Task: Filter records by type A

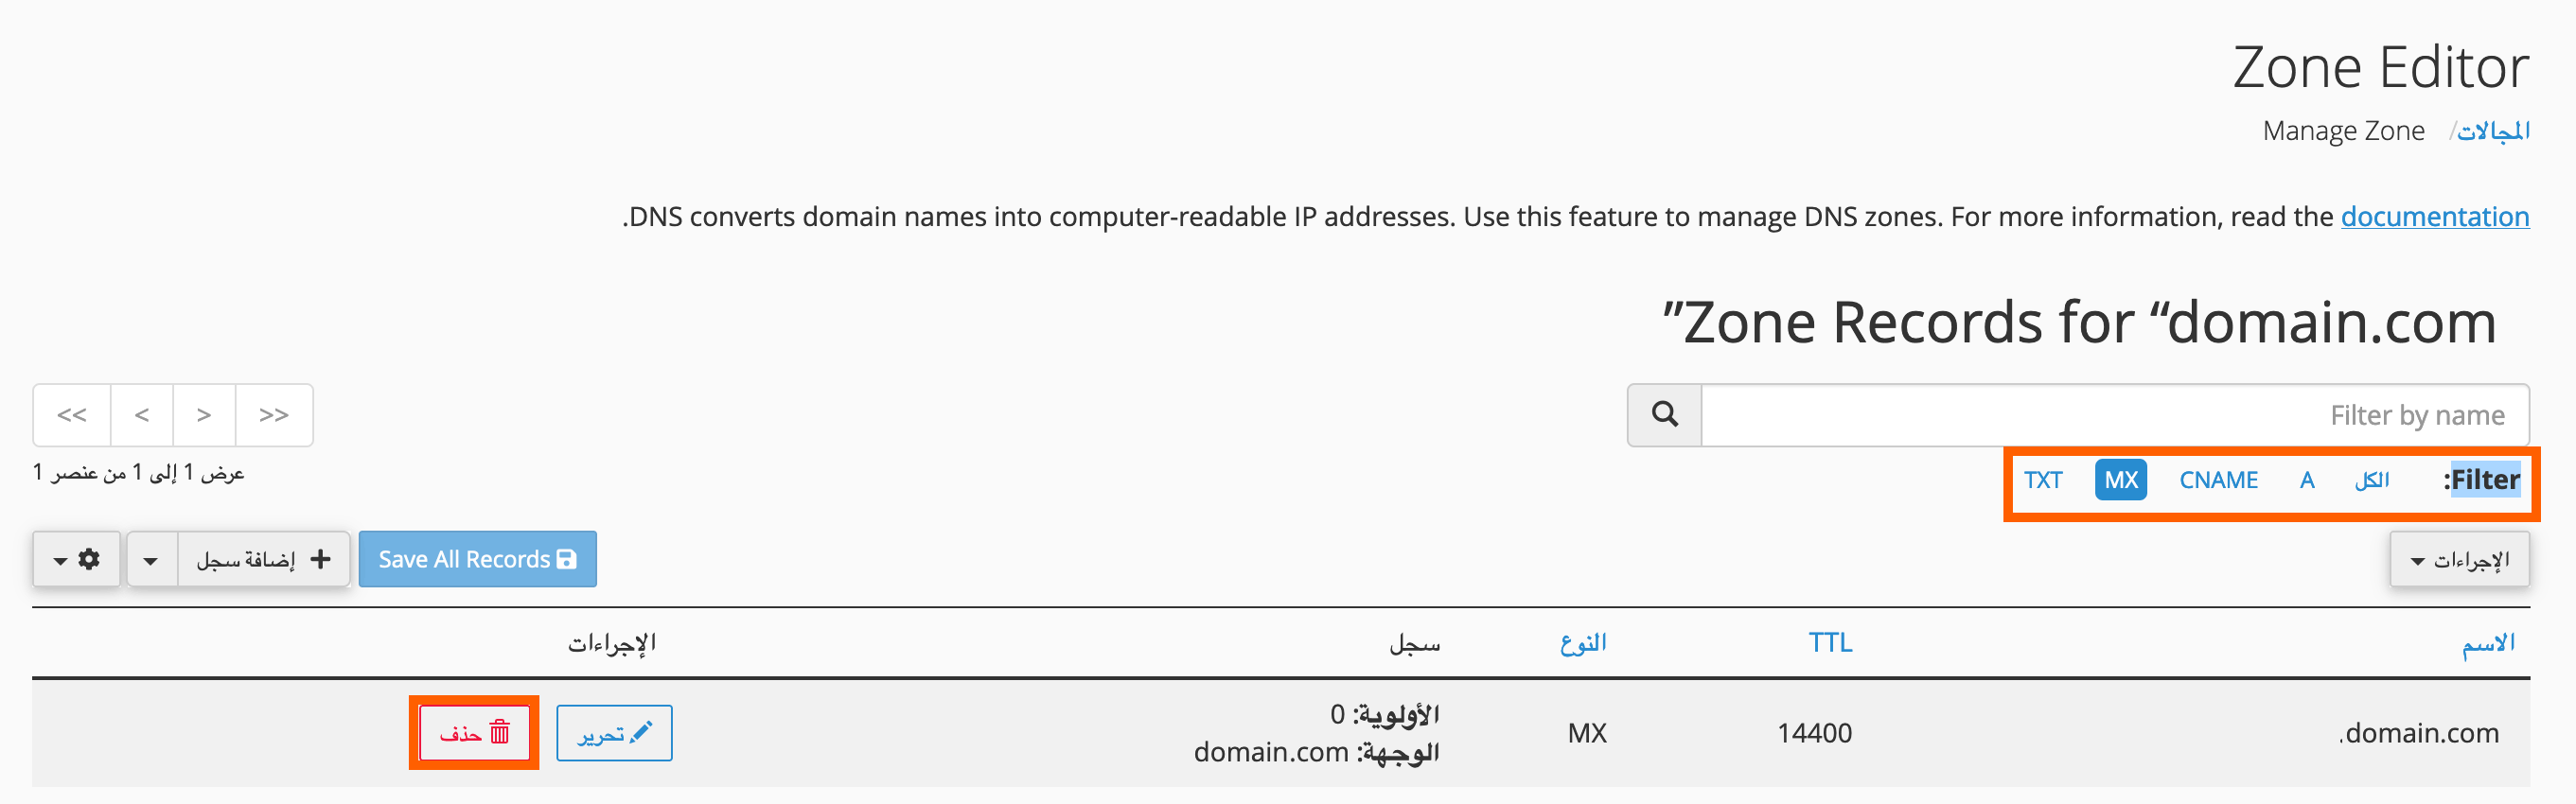Action: point(2307,480)
